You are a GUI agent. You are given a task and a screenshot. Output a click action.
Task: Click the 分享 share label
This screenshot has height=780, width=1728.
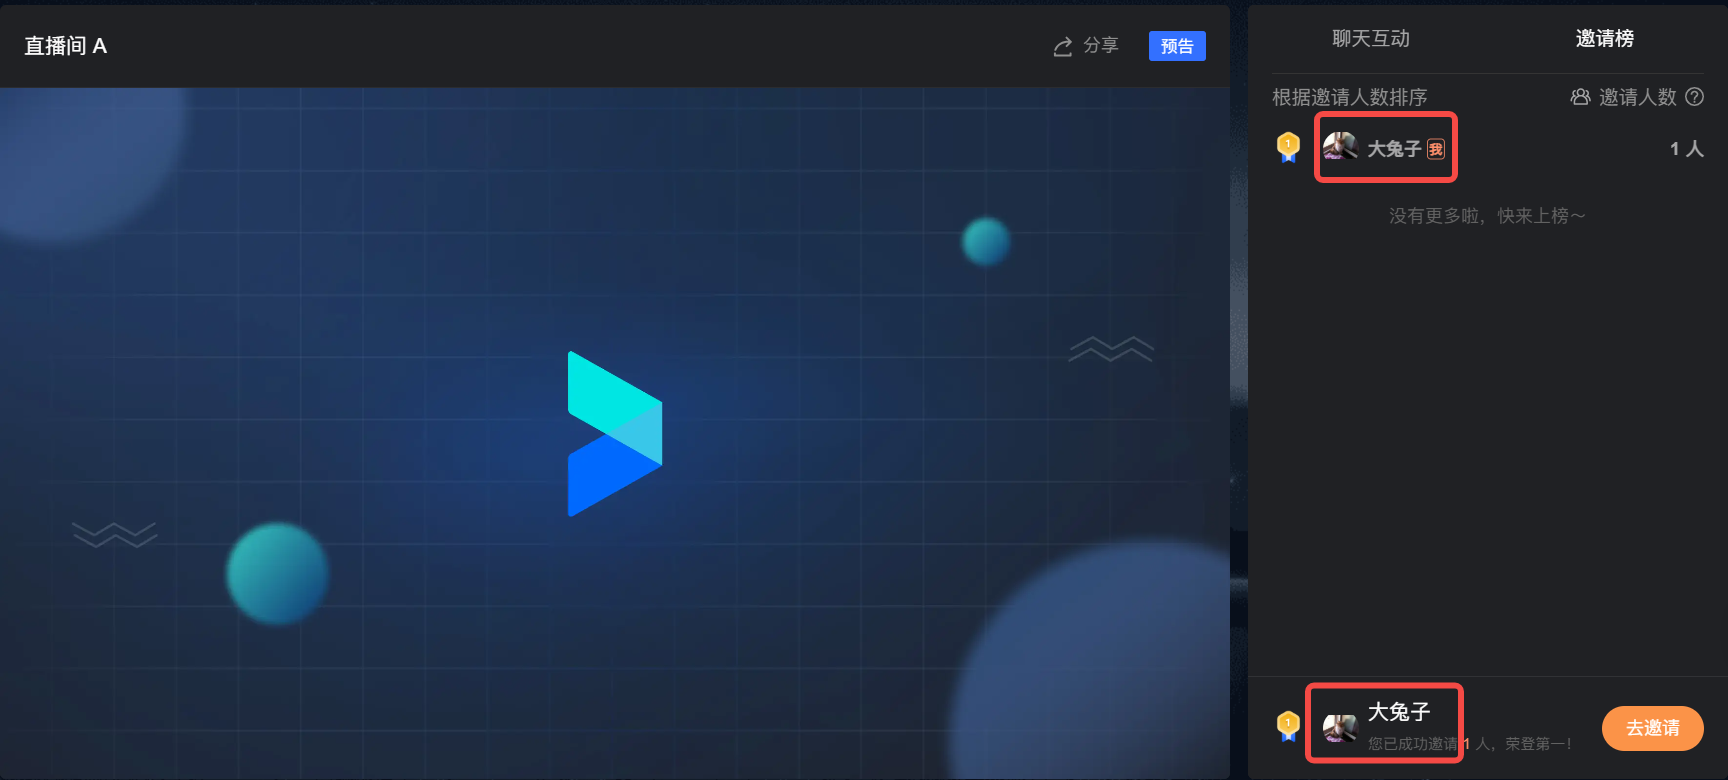(1101, 46)
